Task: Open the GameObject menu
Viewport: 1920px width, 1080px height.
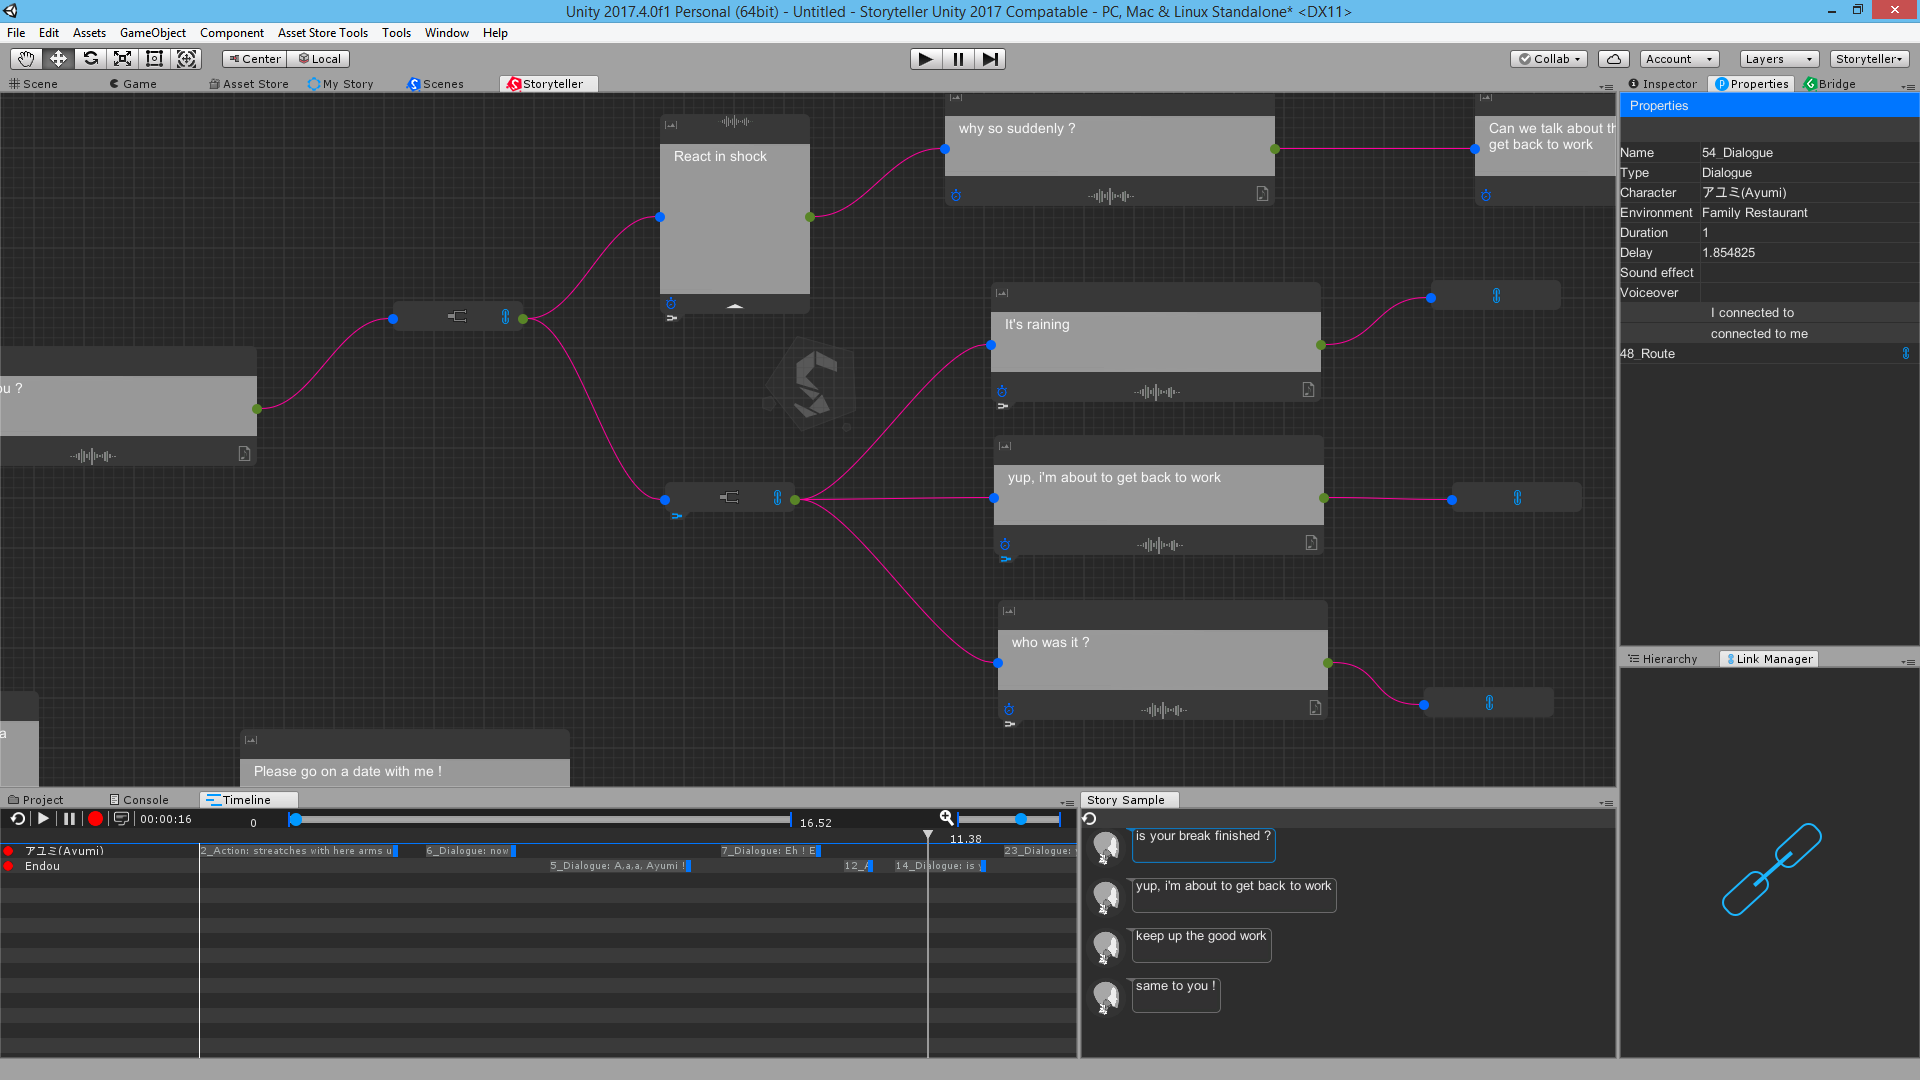Action: point(152,33)
